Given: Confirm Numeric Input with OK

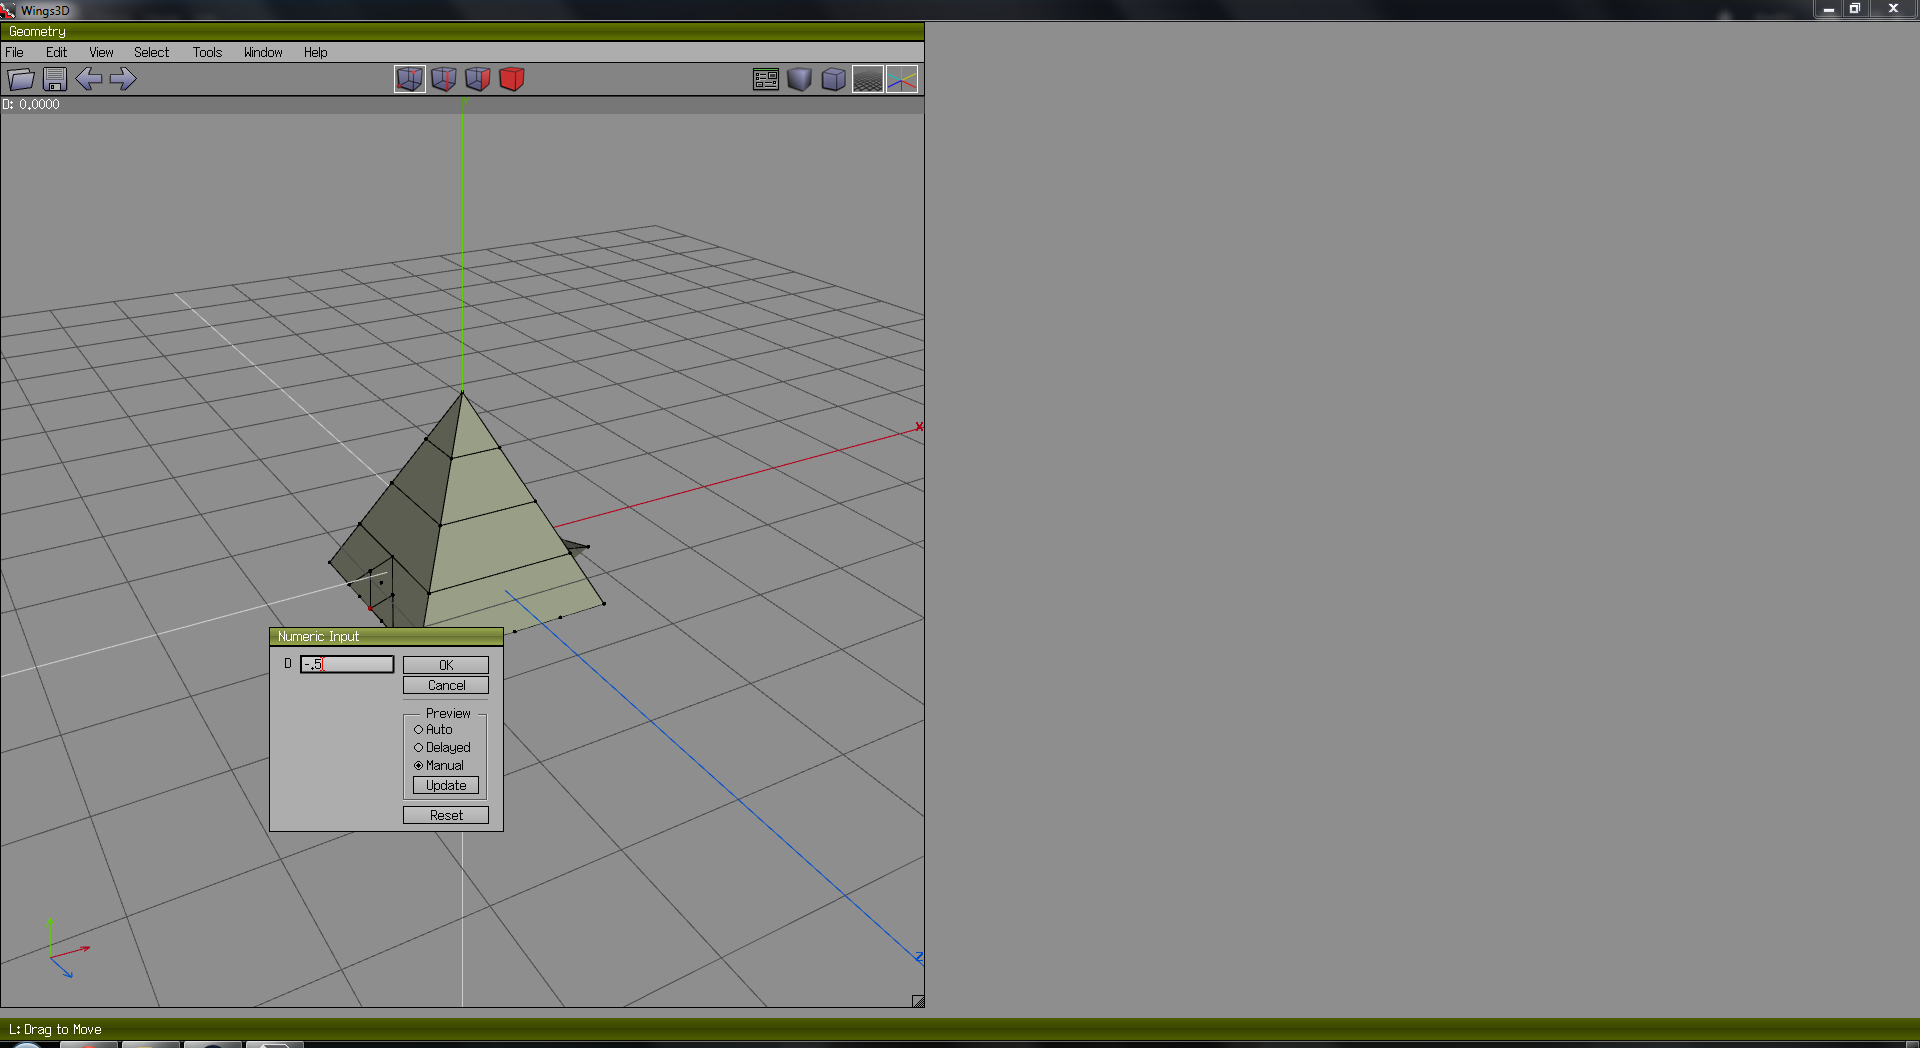Looking at the screenshot, I should tap(446, 665).
